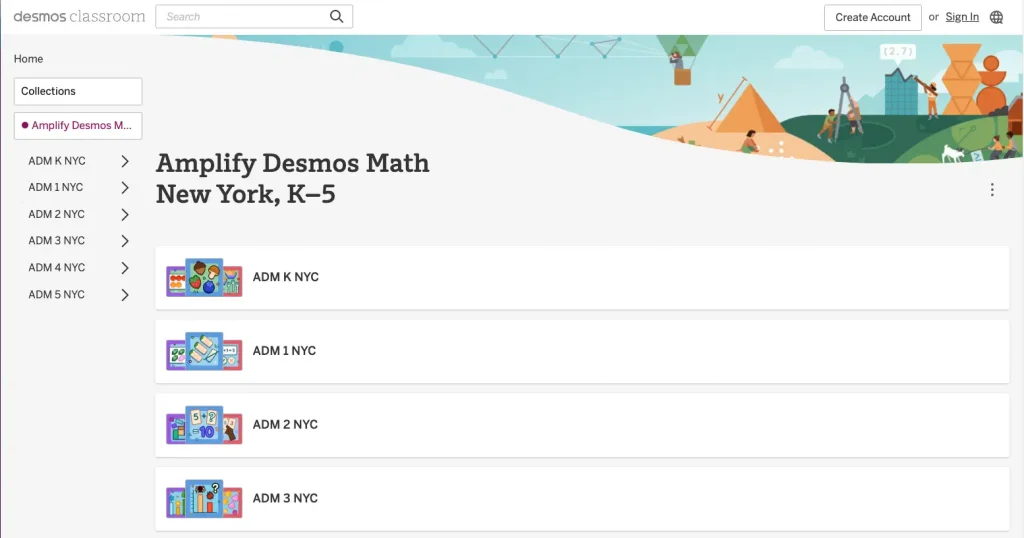1024x538 pixels.
Task: Click the desmos classroom logo
Action: pyautogui.click(x=79, y=16)
